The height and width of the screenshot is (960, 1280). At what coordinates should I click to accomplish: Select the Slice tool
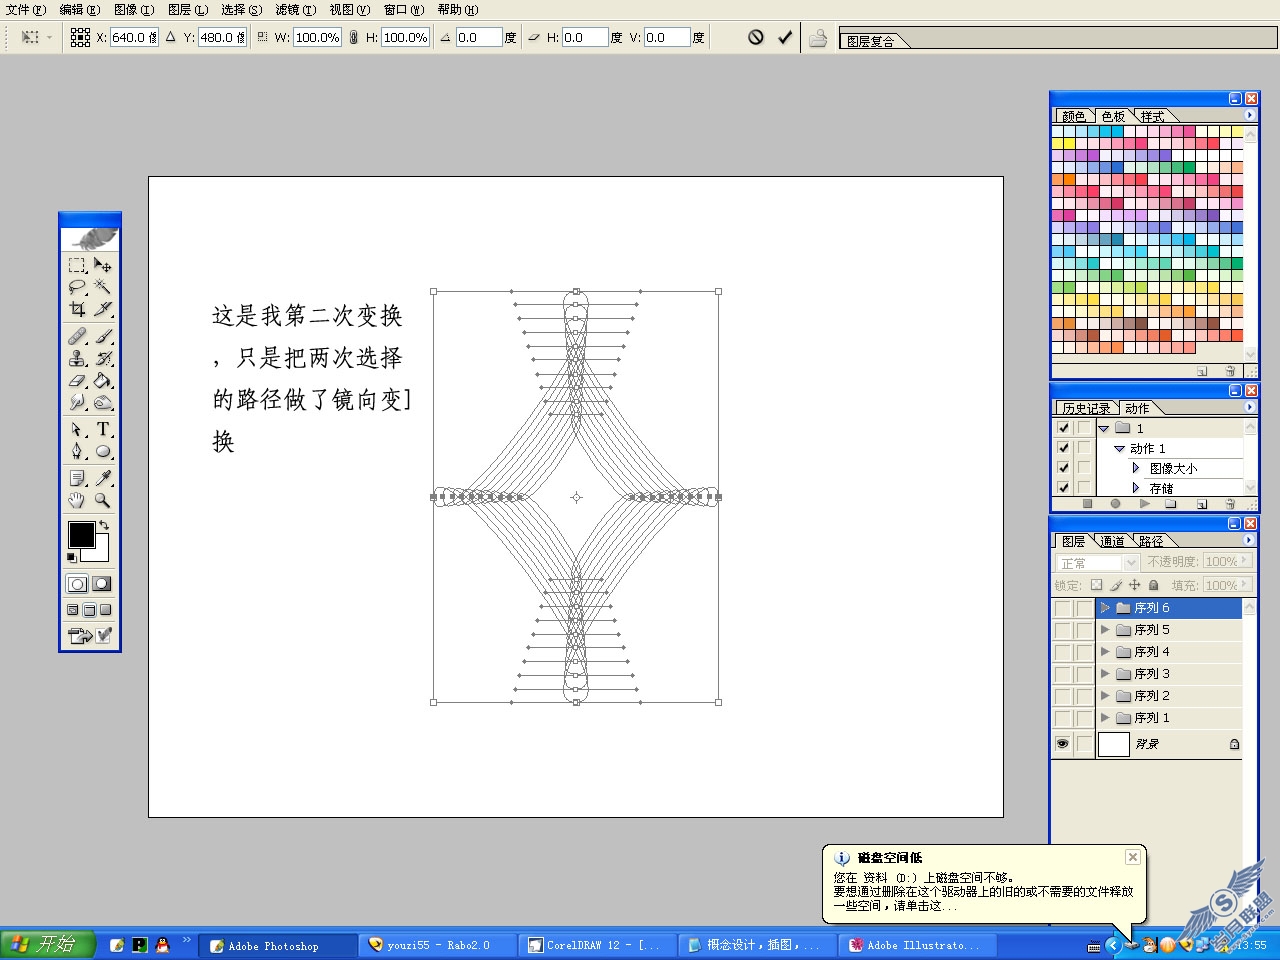pyautogui.click(x=103, y=309)
